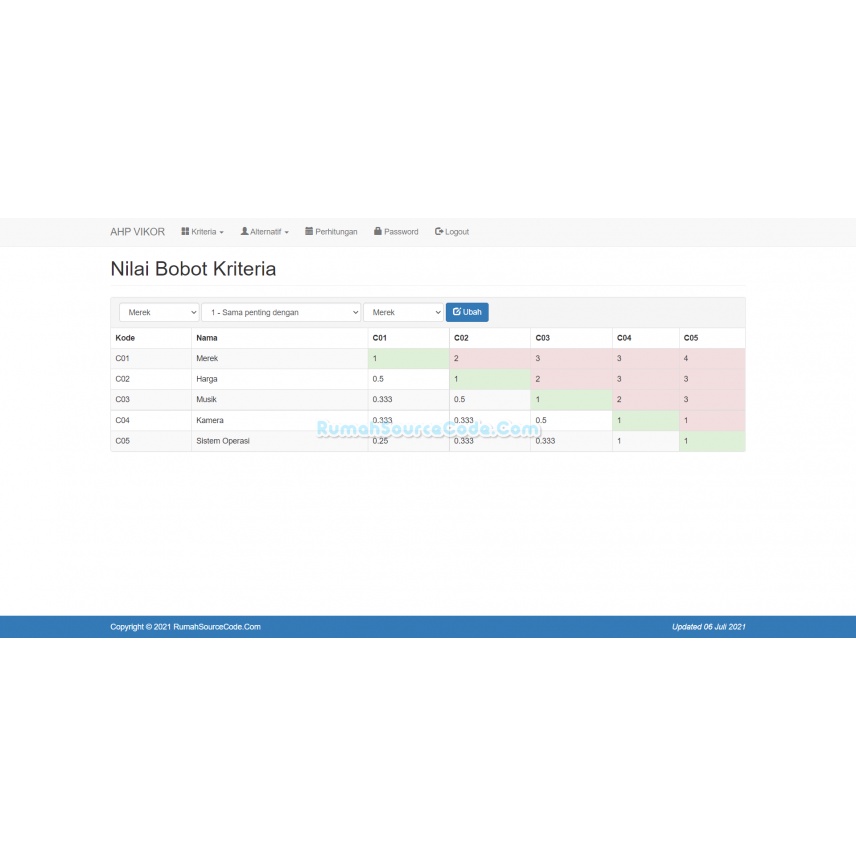This screenshot has height=856, width=856.
Task: Click the Perhitungan calendar icon
Action: (309, 231)
